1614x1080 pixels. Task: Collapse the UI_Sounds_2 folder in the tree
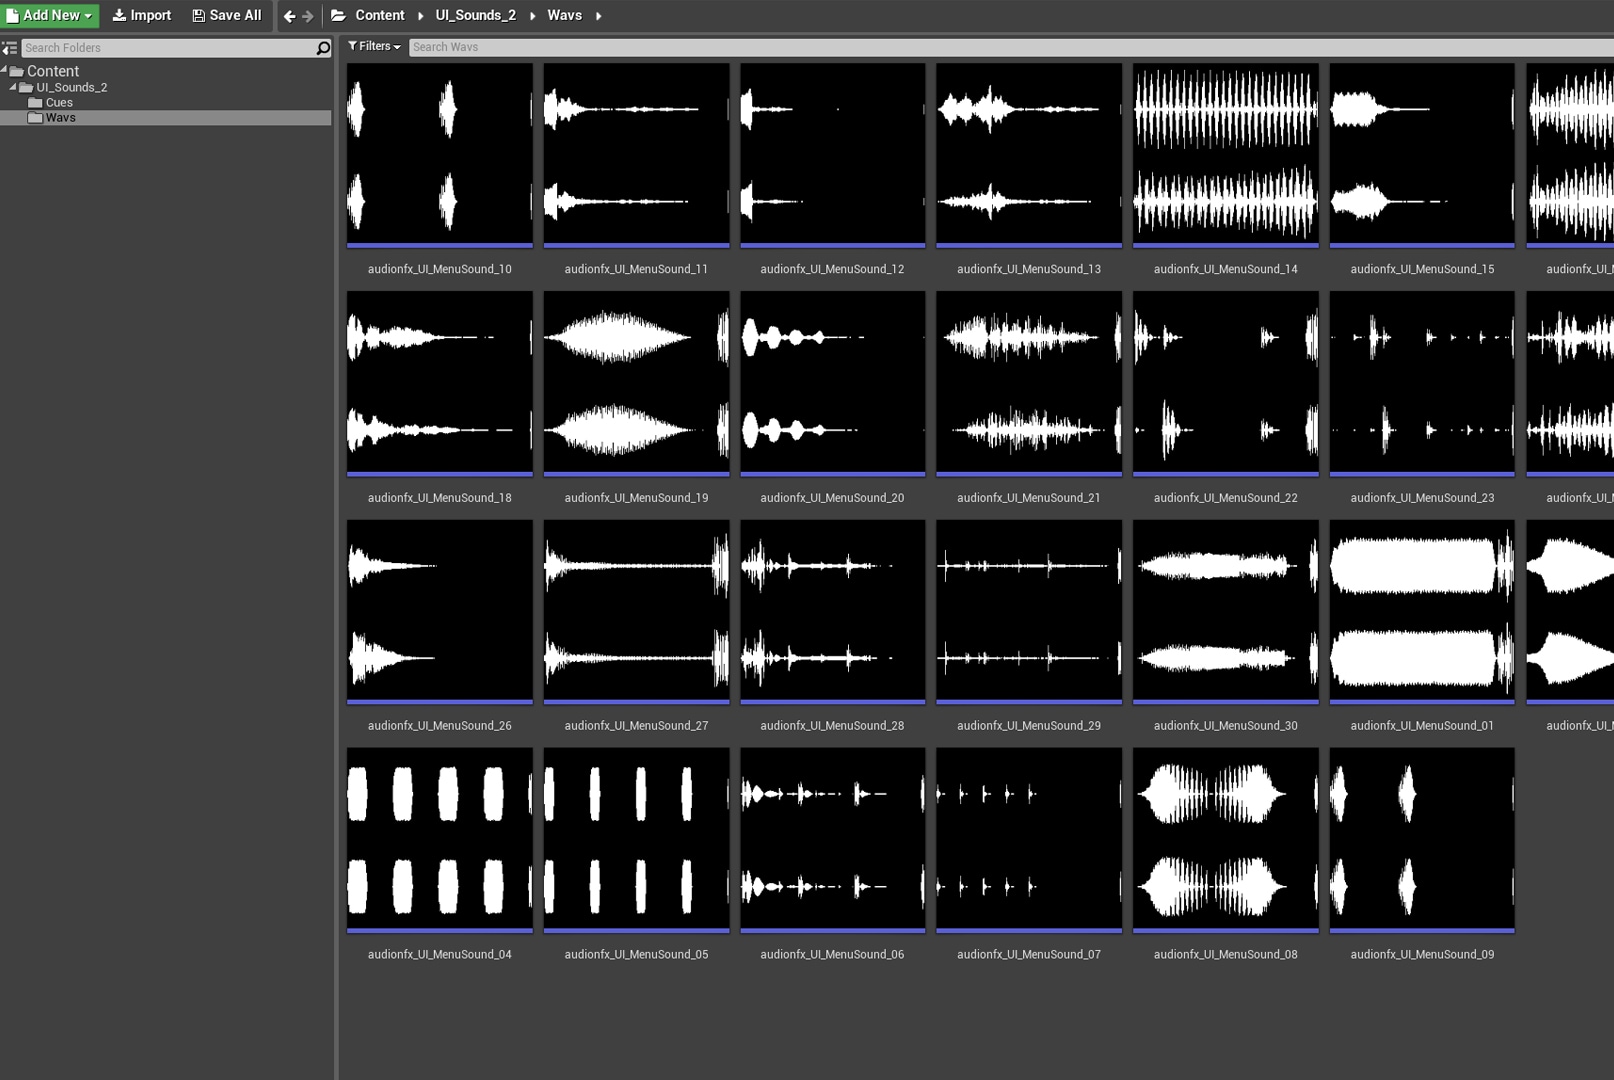(13, 87)
